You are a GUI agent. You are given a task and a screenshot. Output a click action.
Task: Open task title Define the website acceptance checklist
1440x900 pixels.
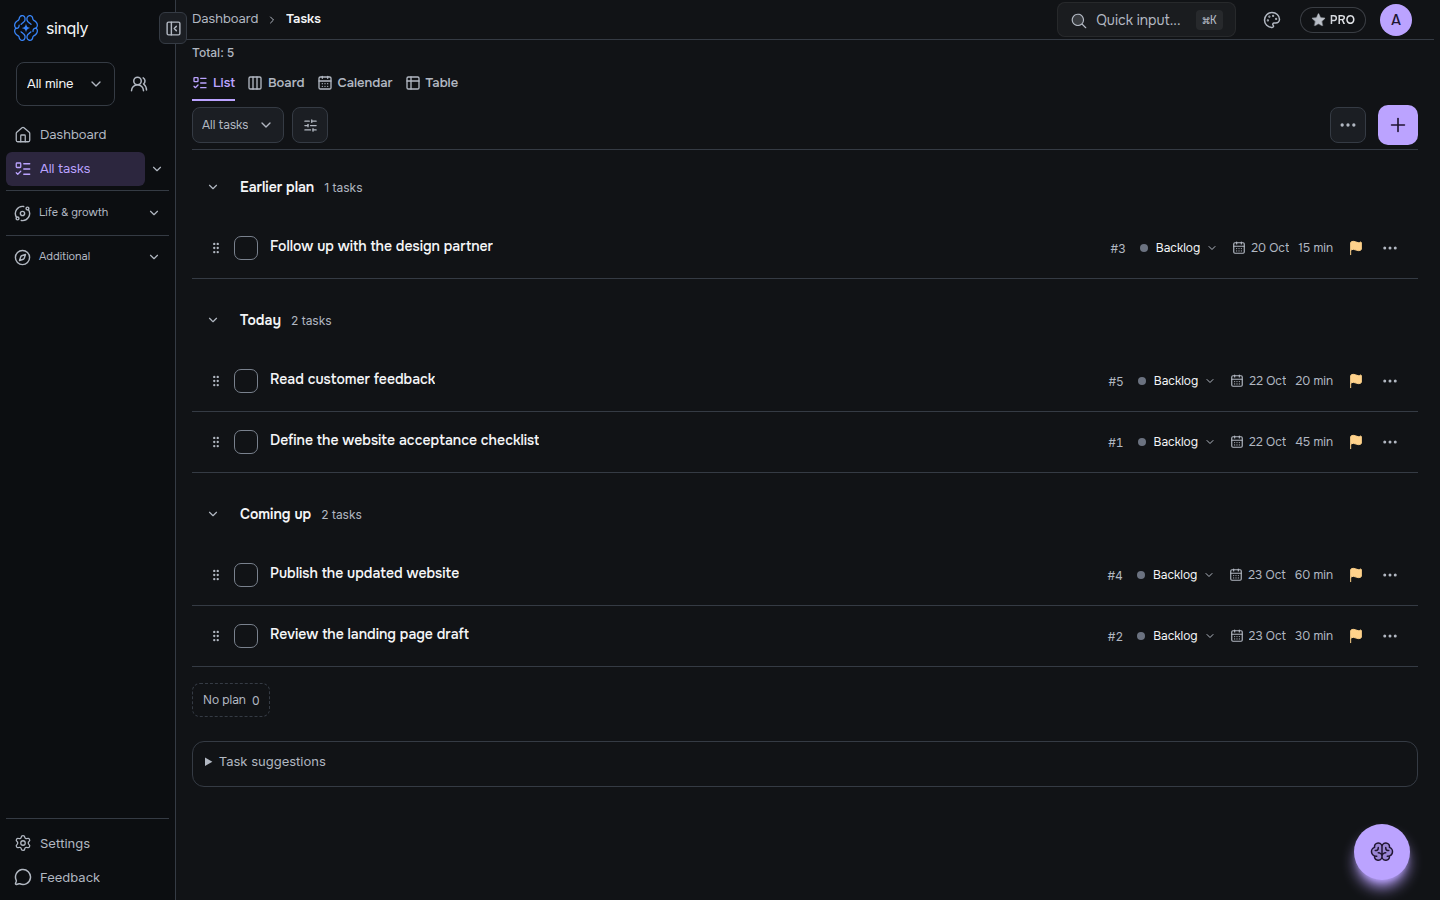click(404, 440)
